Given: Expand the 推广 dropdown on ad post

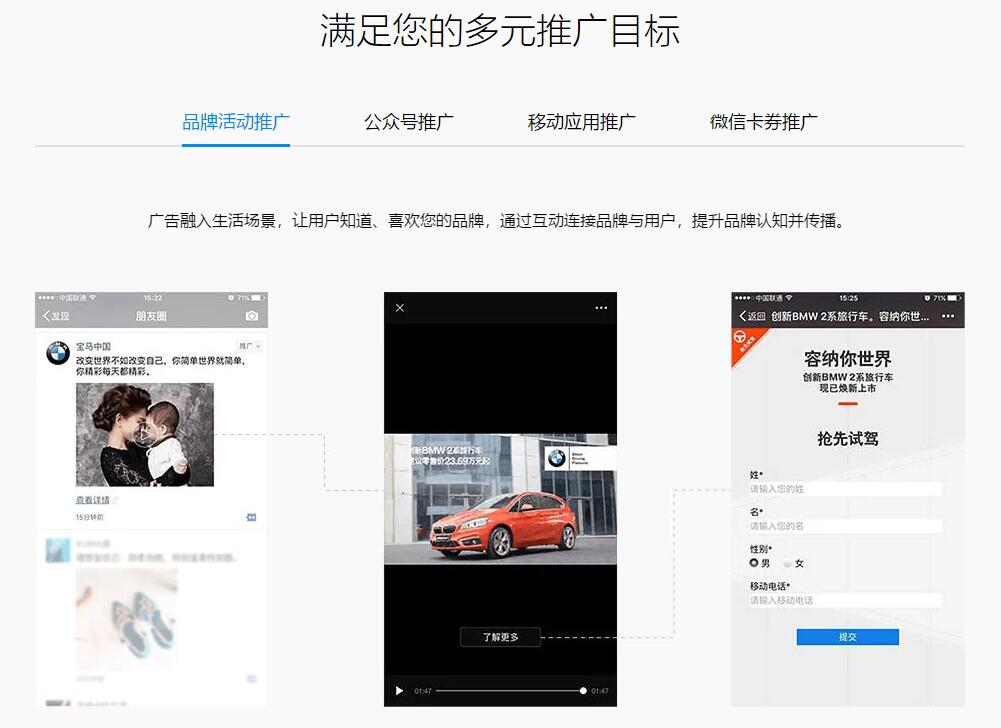Looking at the screenshot, I should coord(250,346).
